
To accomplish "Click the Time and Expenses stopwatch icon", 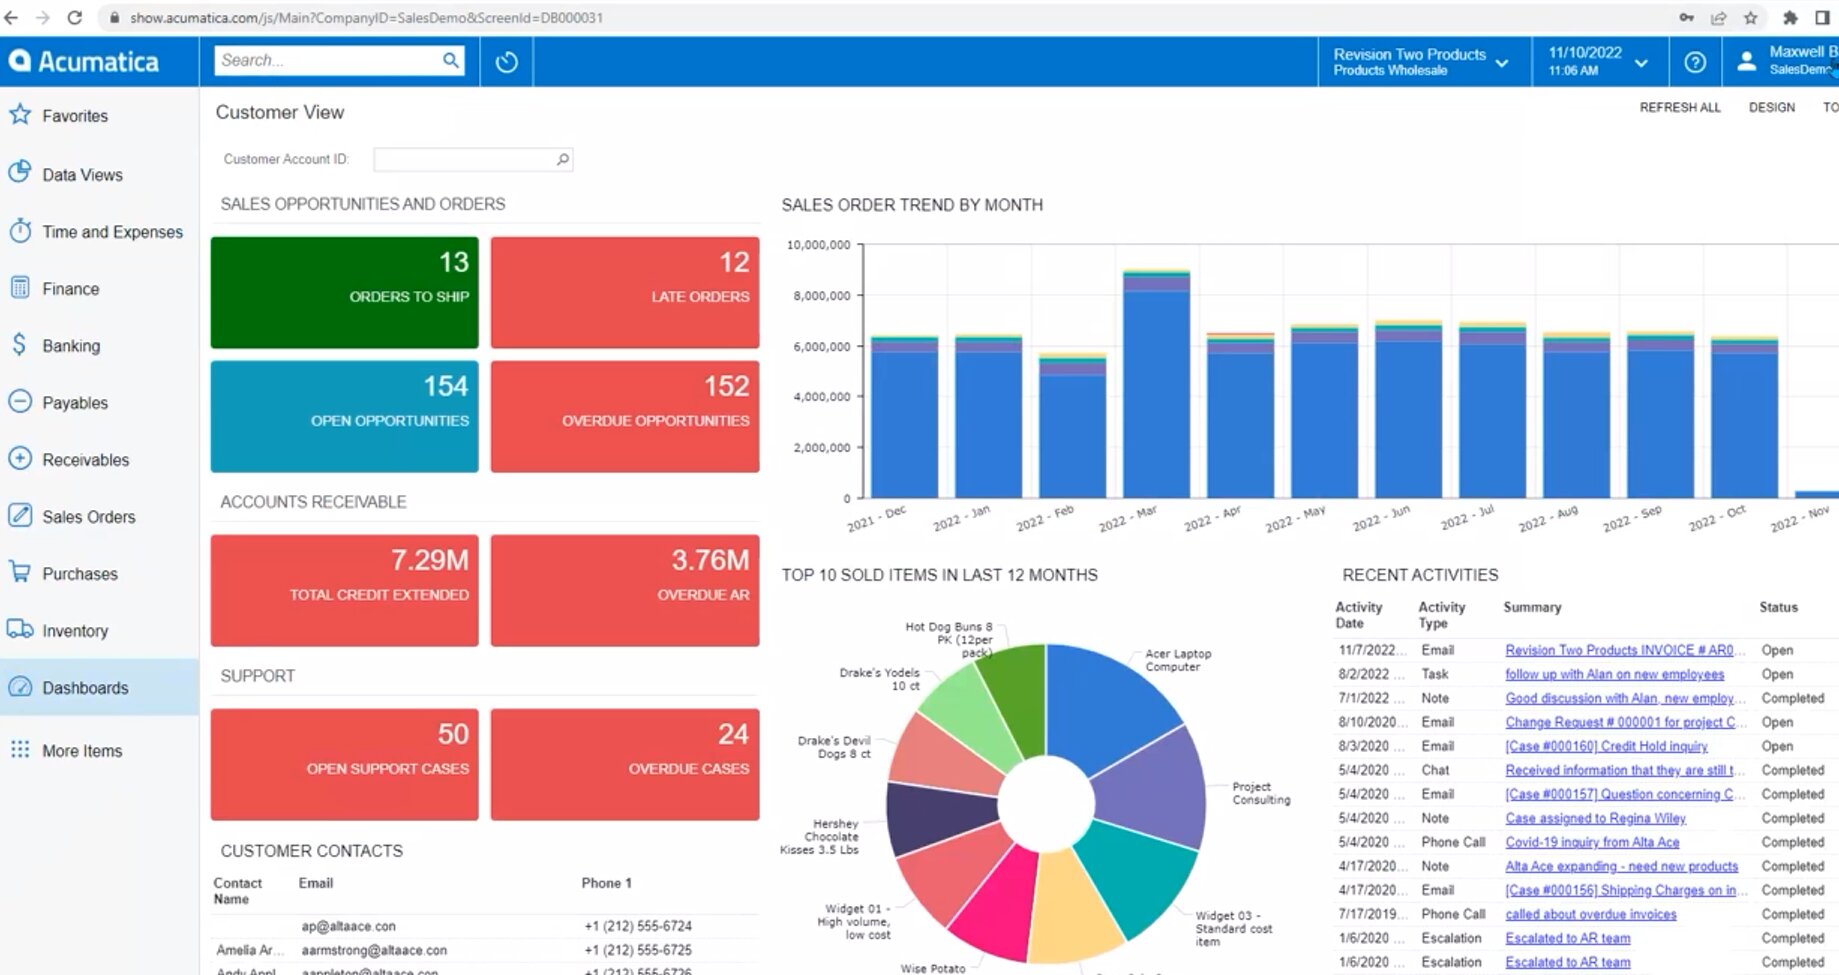I will pos(20,231).
